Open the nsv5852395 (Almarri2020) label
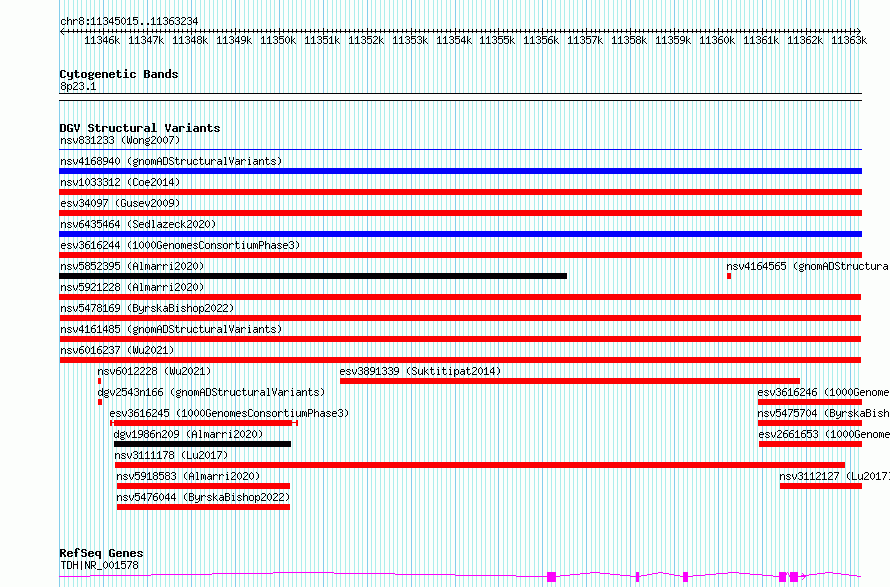This screenshot has width=890, height=587. [132, 266]
